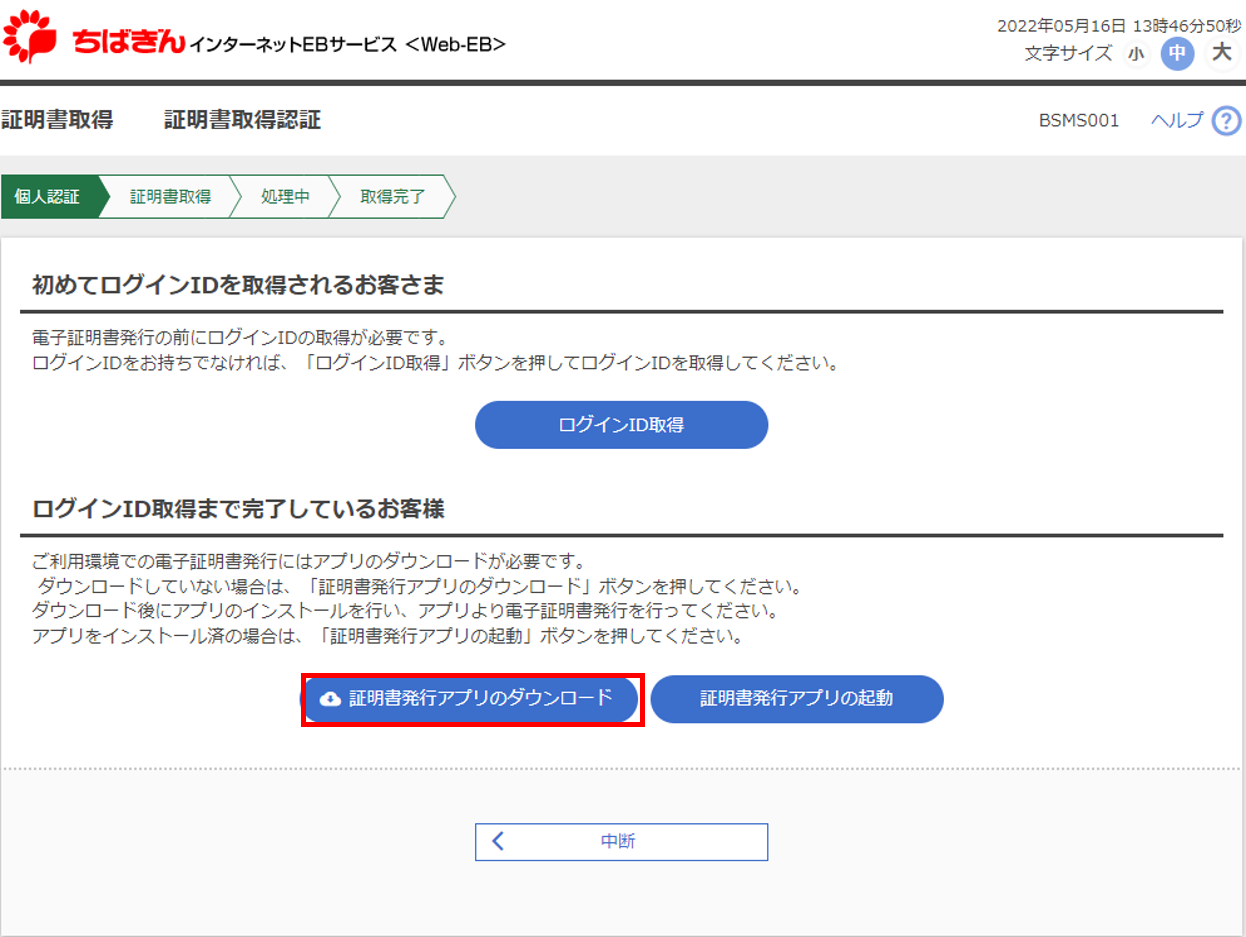Click the cloud download icon on button
This screenshot has width=1246, height=937.
[330, 699]
